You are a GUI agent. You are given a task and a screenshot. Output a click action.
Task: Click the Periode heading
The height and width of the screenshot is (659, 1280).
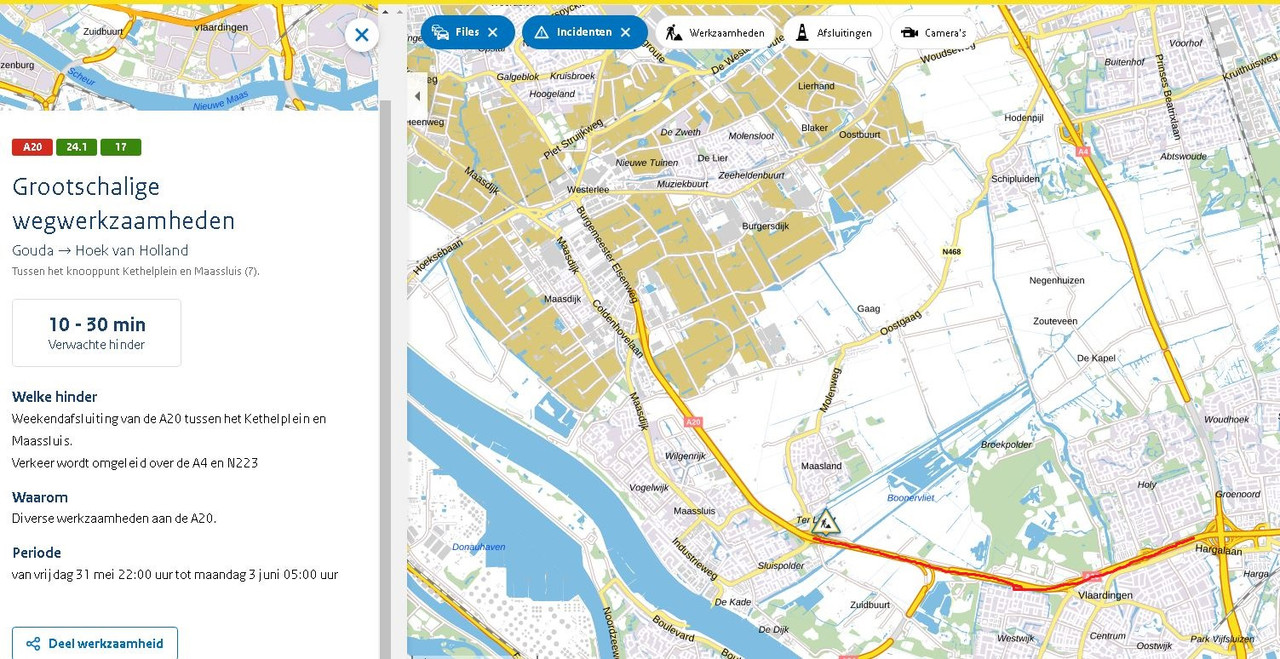[x=37, y=553]
